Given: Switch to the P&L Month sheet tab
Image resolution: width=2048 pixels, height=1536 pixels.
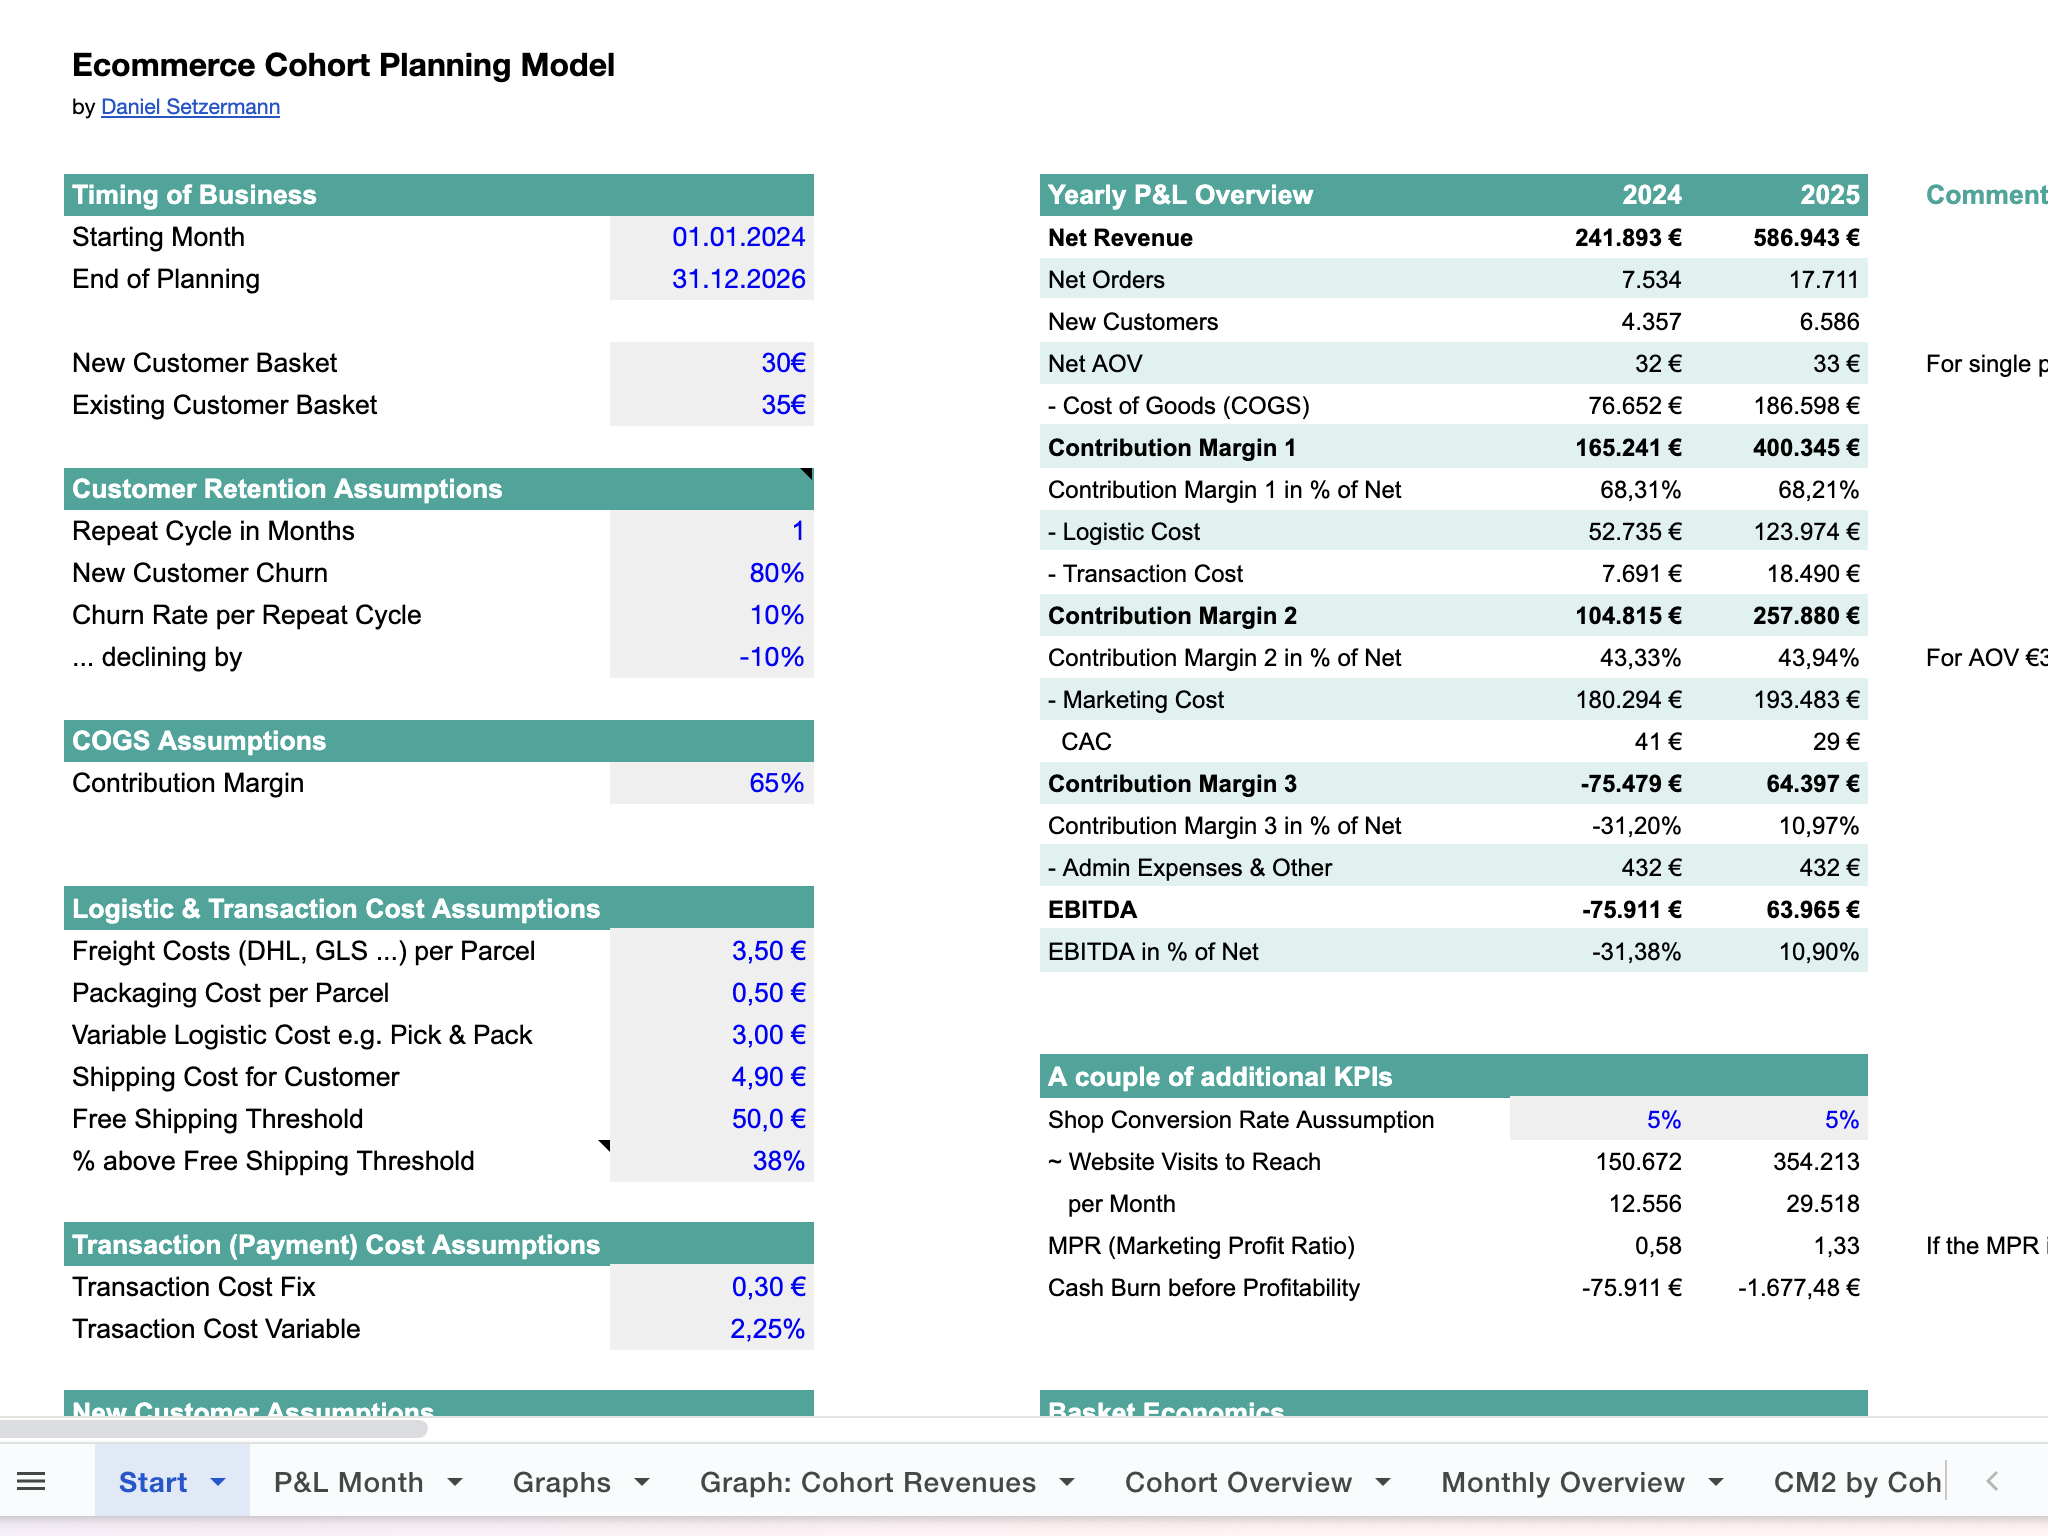Looking at the screenshot, I should click(348, 1481).
